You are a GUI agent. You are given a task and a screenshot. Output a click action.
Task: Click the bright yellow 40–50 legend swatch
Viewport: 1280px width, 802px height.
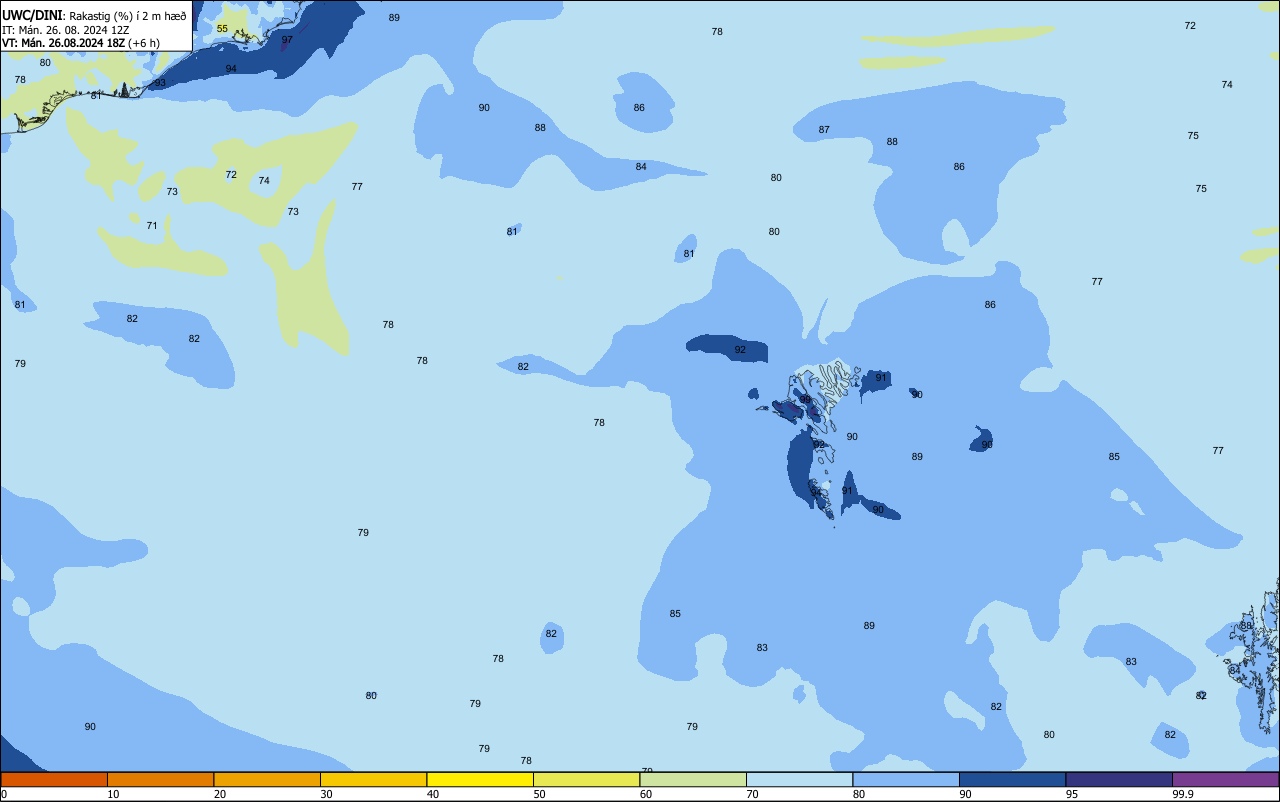click(x=480, y=779)
